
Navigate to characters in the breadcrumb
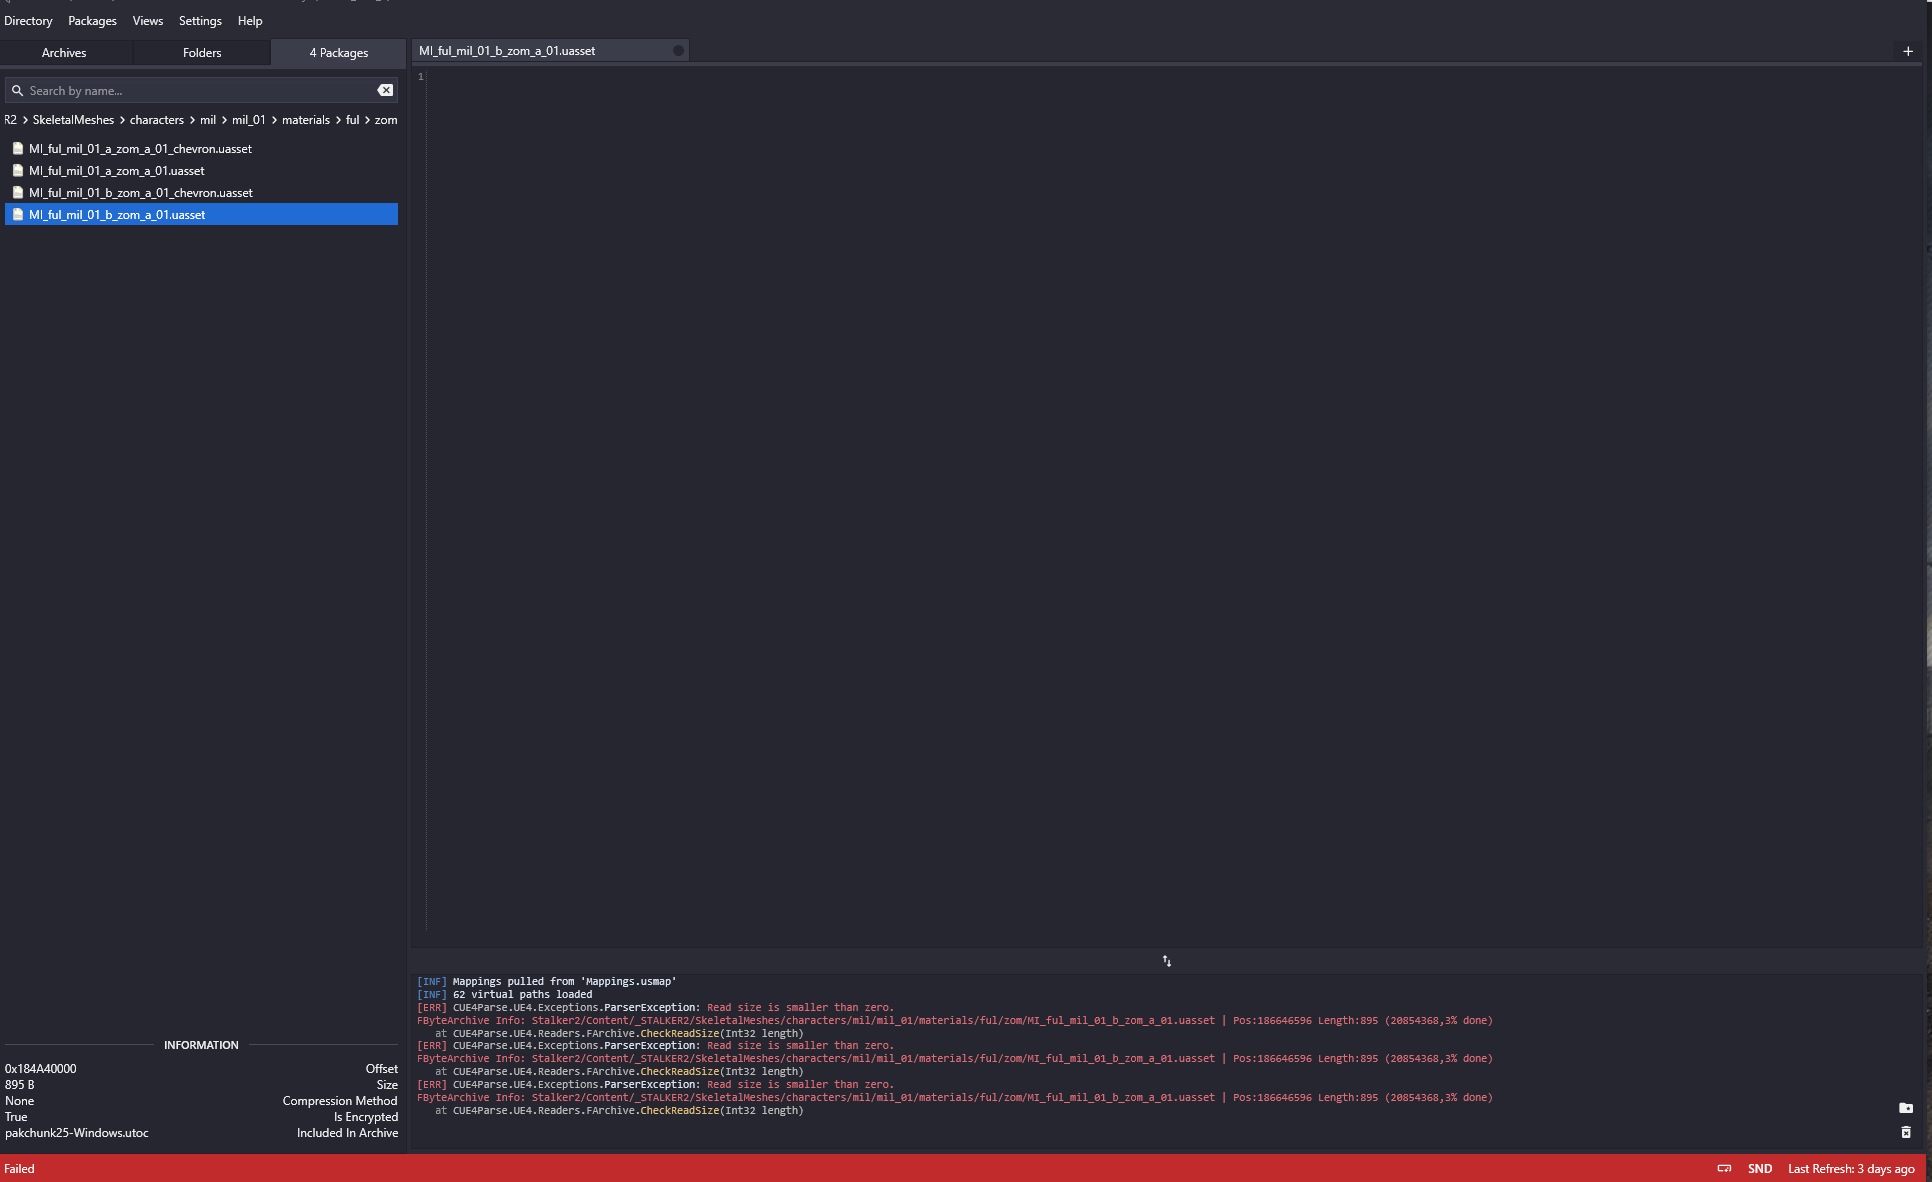pyautogui.click(x=157, y=120)
